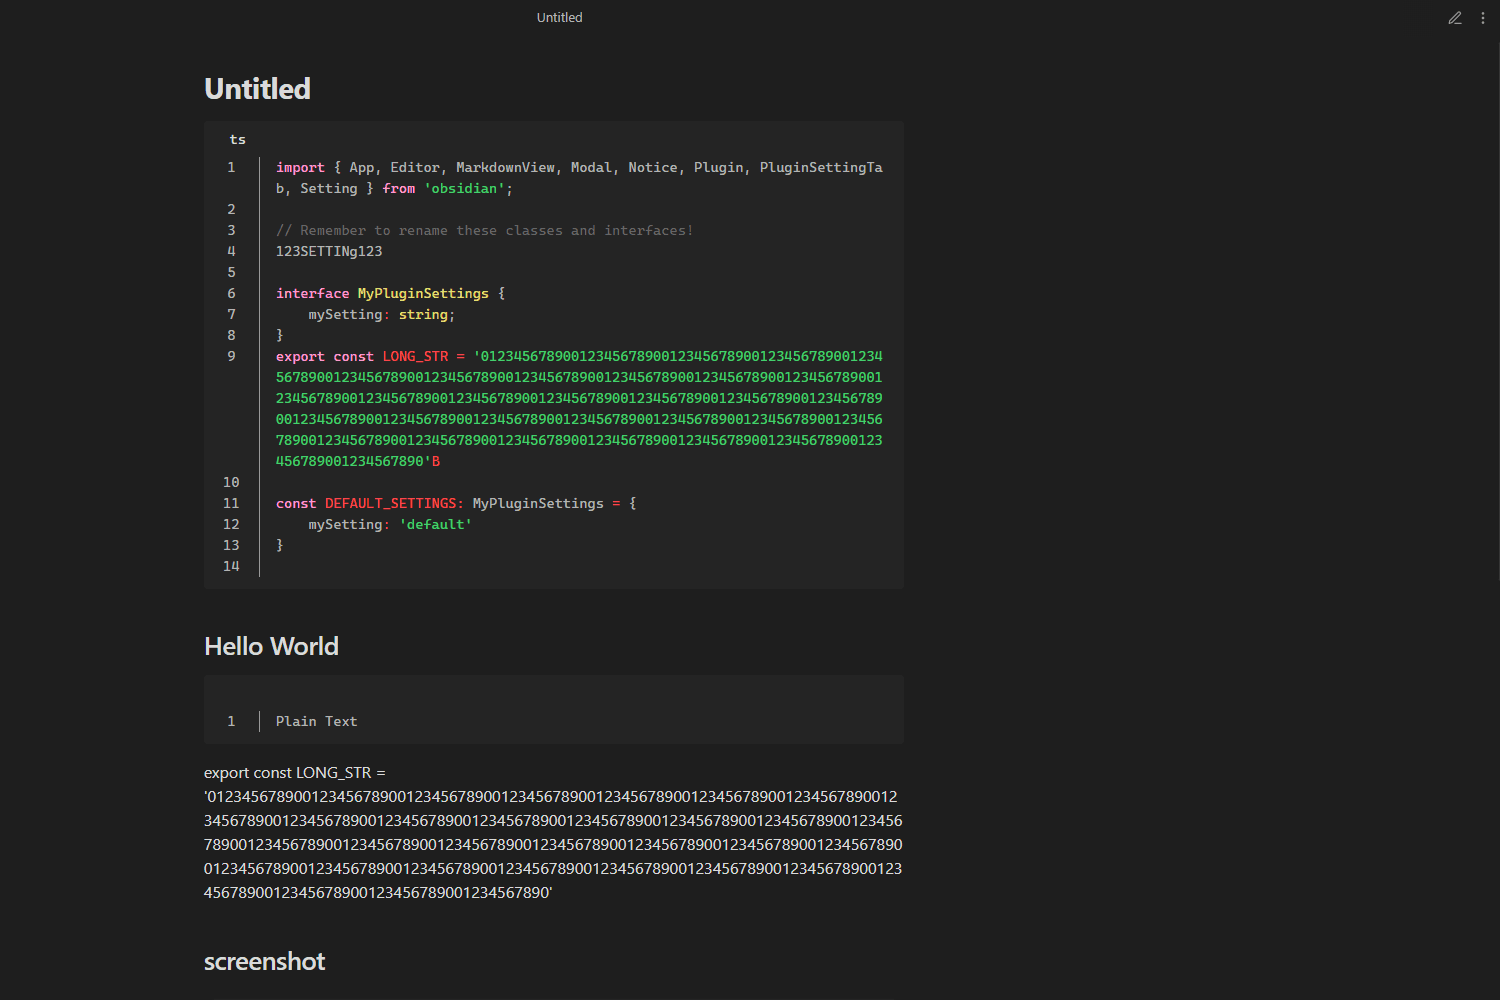Image resolution: width=1500 pixels, height=1000 pixels.
Task: Click line number 1 in ts code block
Action: pyautogui.click(x=231, y=168)
